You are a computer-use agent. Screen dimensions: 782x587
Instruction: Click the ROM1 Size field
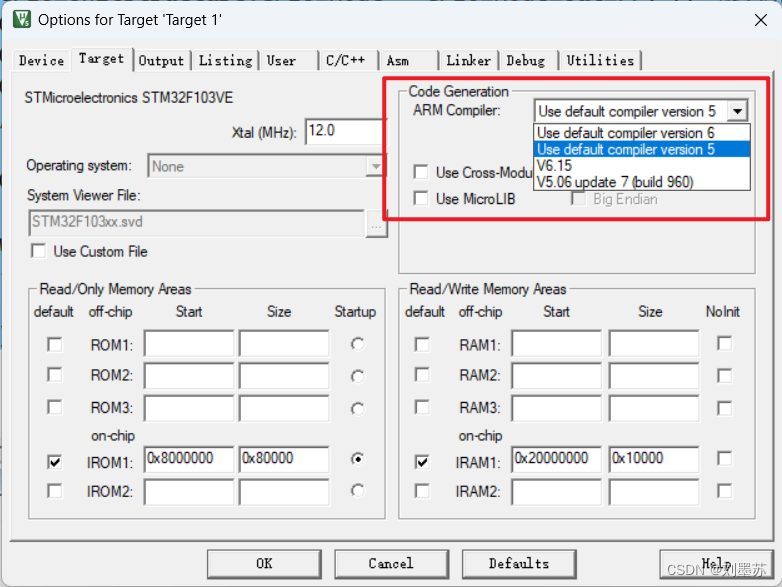click(284, 343)
